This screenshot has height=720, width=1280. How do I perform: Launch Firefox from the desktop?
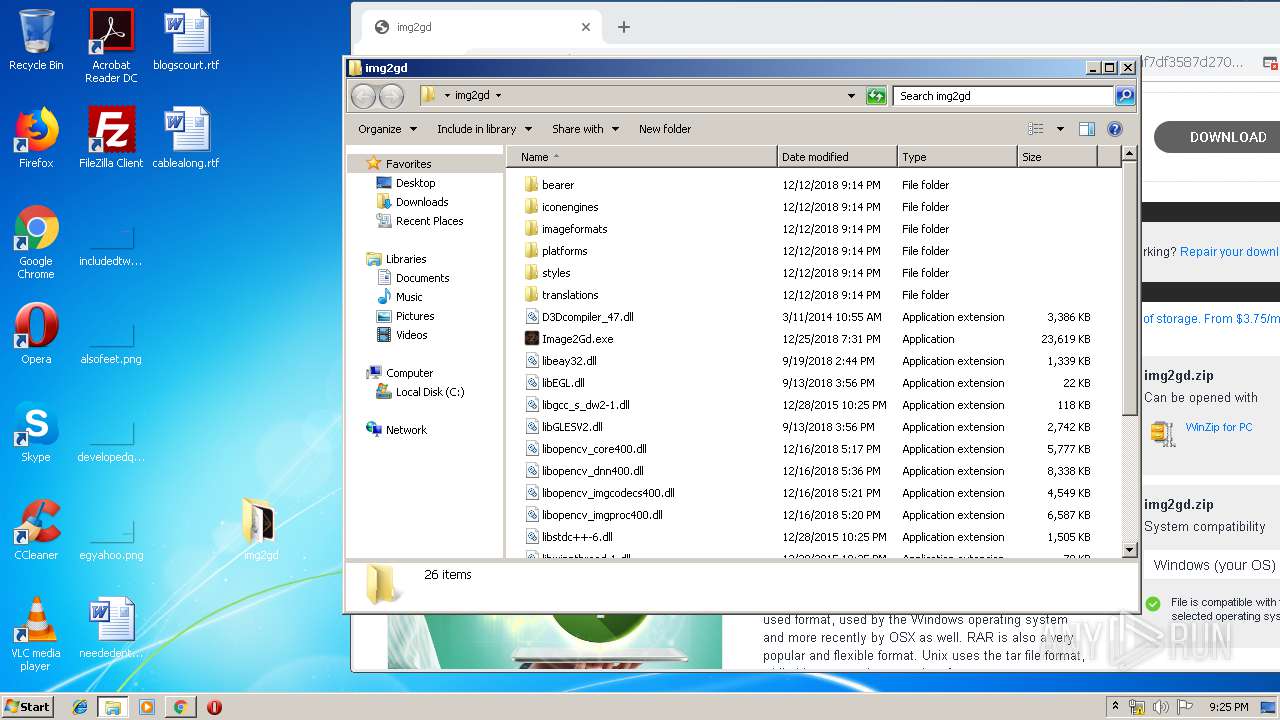[36, 138]
